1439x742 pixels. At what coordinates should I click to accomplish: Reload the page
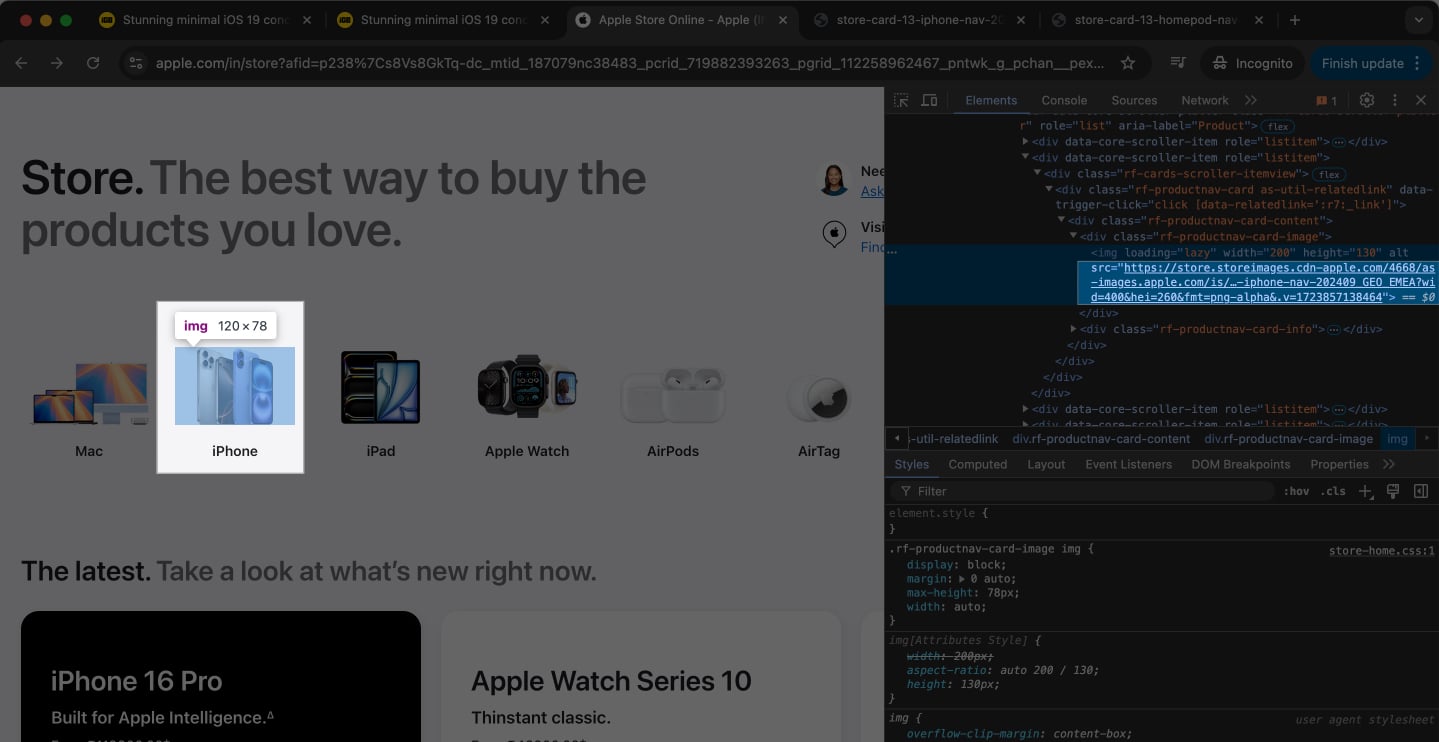coord(93,63)
